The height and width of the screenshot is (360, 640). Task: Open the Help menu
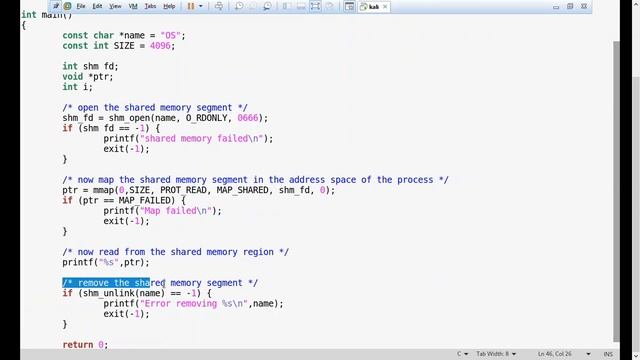tap(169, 6)
